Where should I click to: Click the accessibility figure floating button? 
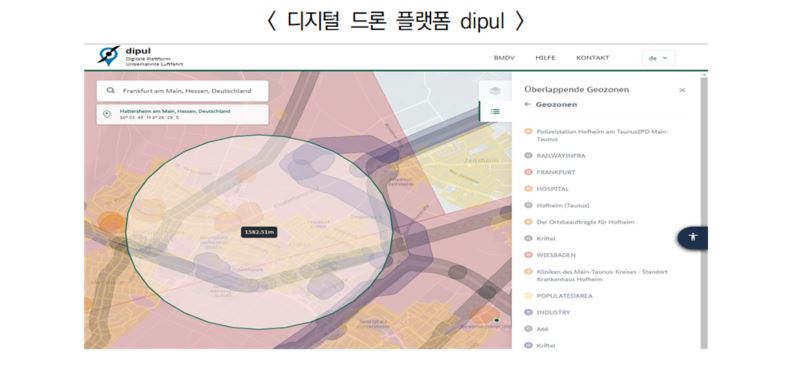692,237
